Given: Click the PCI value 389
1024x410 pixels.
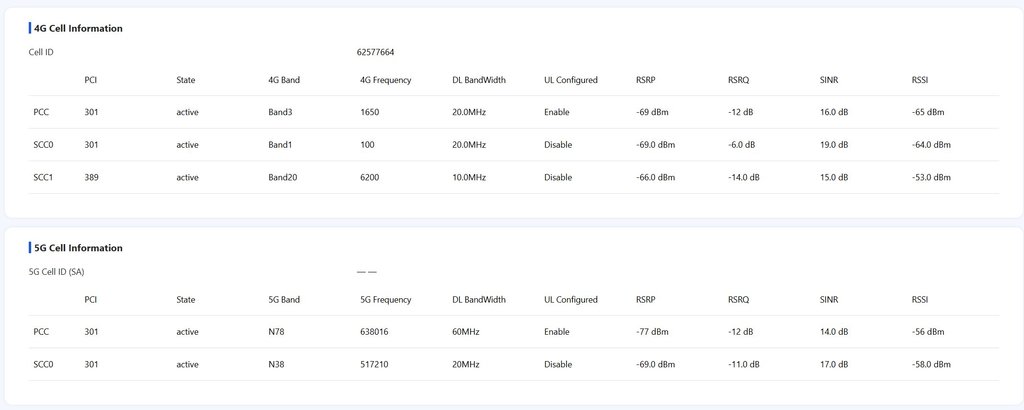Looking at the screenshot, I should [x=92, y=177].
